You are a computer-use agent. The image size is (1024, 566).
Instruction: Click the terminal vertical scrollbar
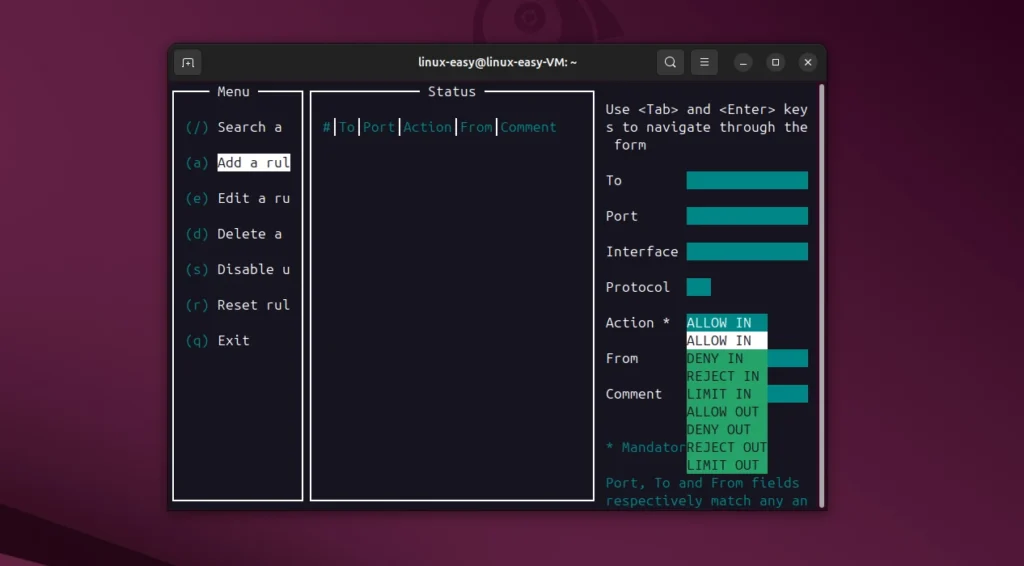click(822, 294)
